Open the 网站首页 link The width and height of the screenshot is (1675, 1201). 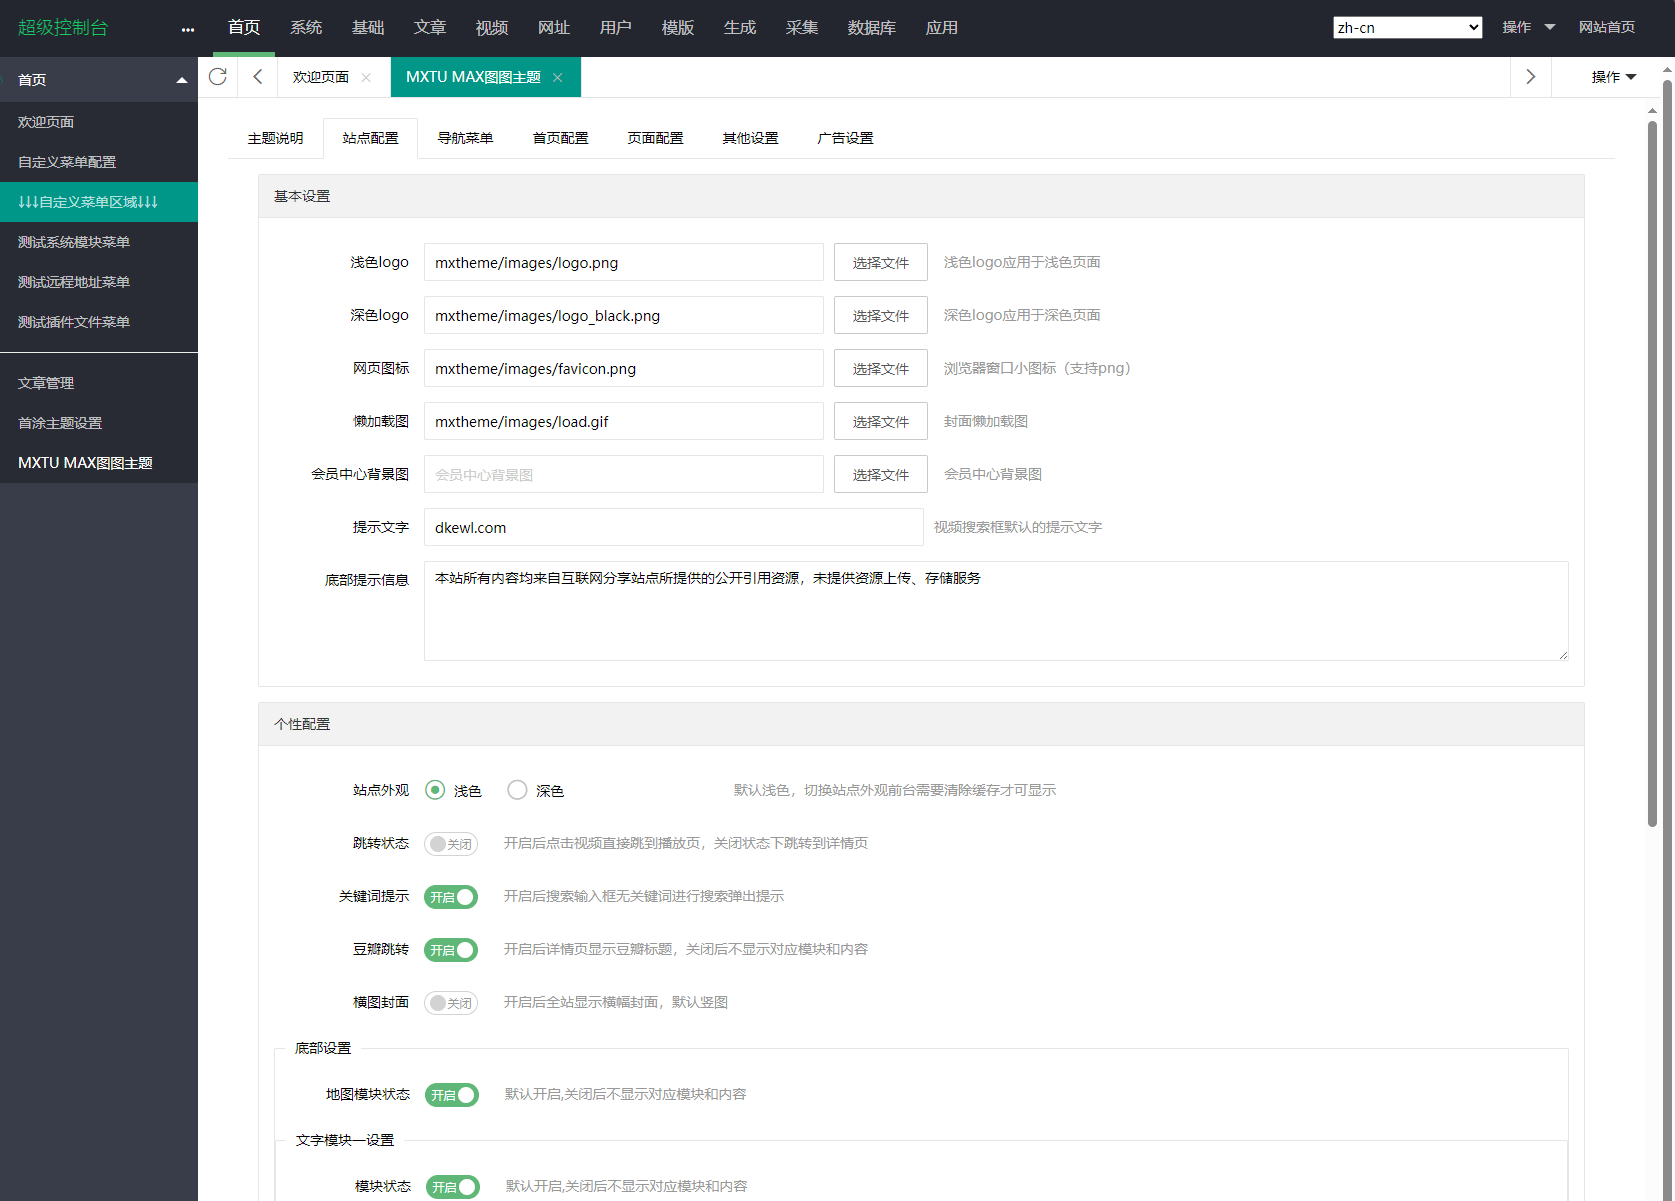[1607, 27]
